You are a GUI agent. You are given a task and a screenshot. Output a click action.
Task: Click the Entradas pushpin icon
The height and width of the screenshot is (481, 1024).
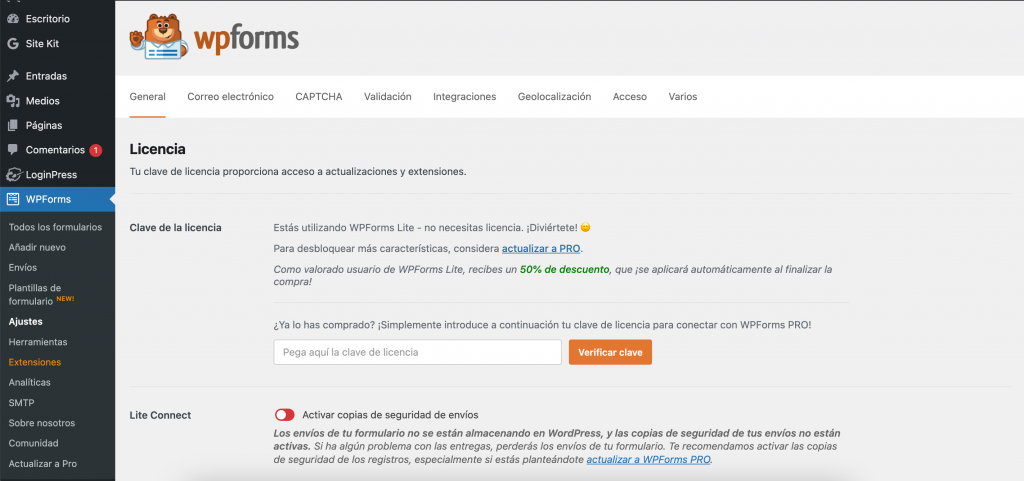[x=13, y=76]
